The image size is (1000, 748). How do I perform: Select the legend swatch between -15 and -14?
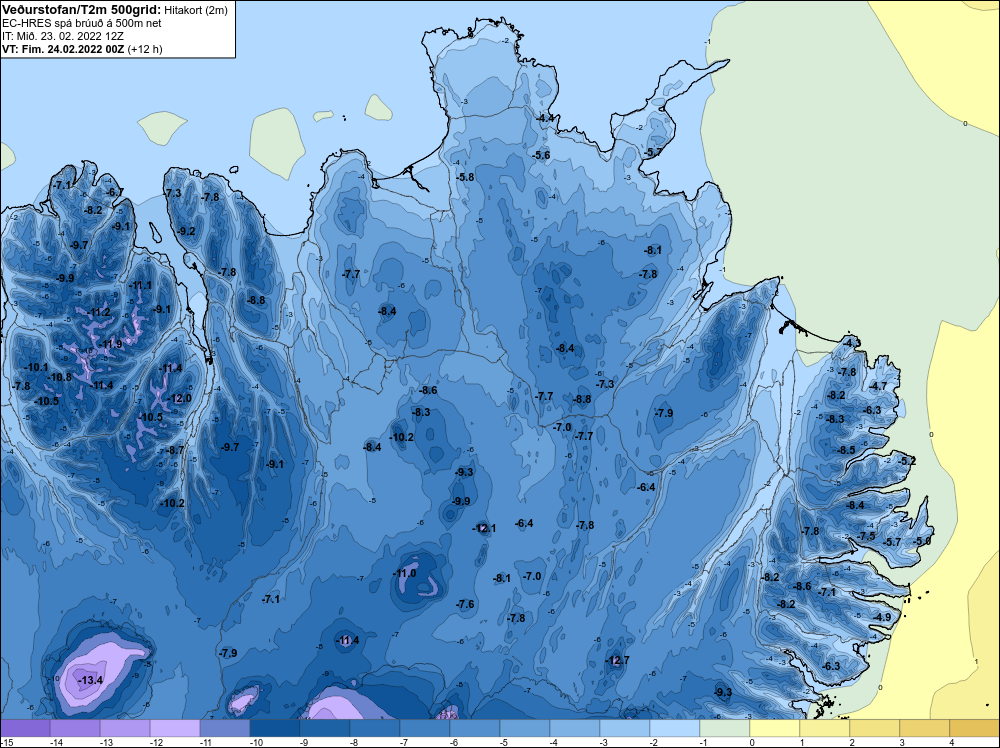click(25, 728)
